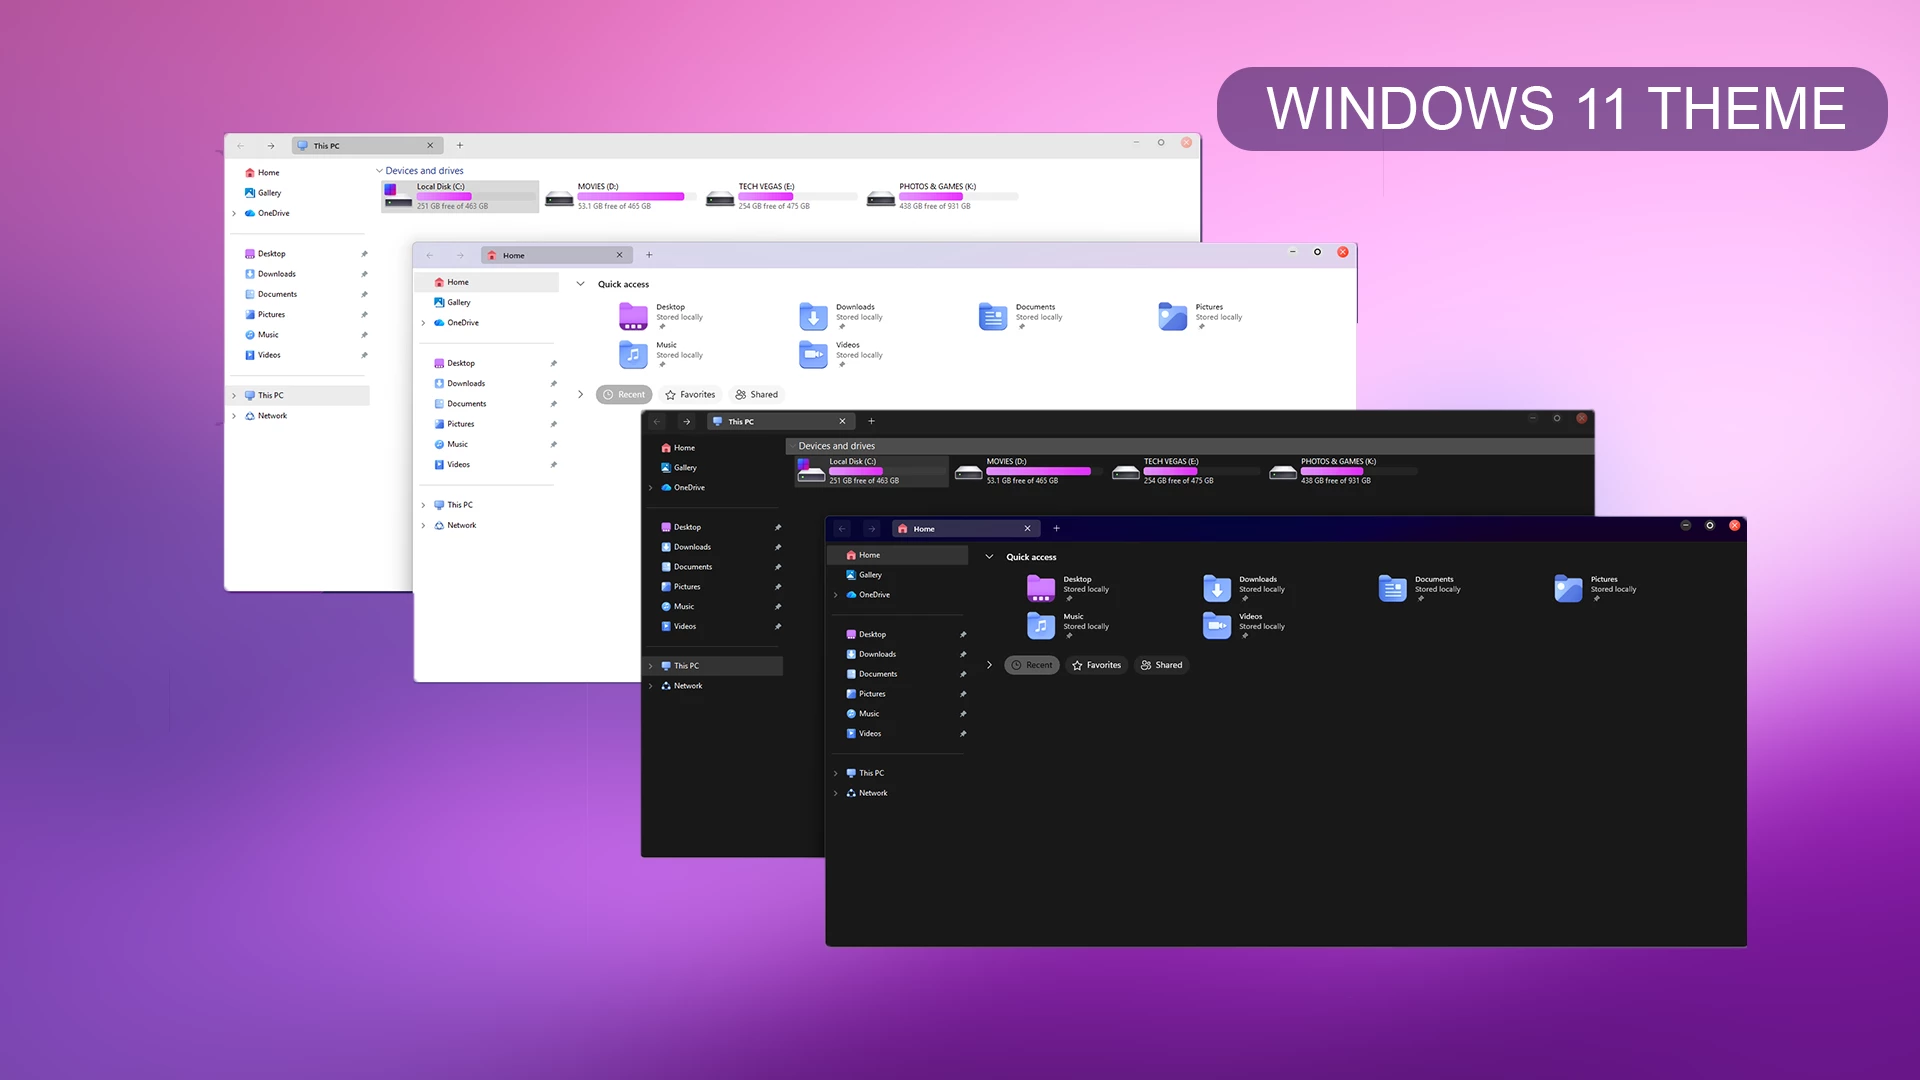
Task: Open Pictures folder in light Home window Quick access
Action: pos(1200,316)
